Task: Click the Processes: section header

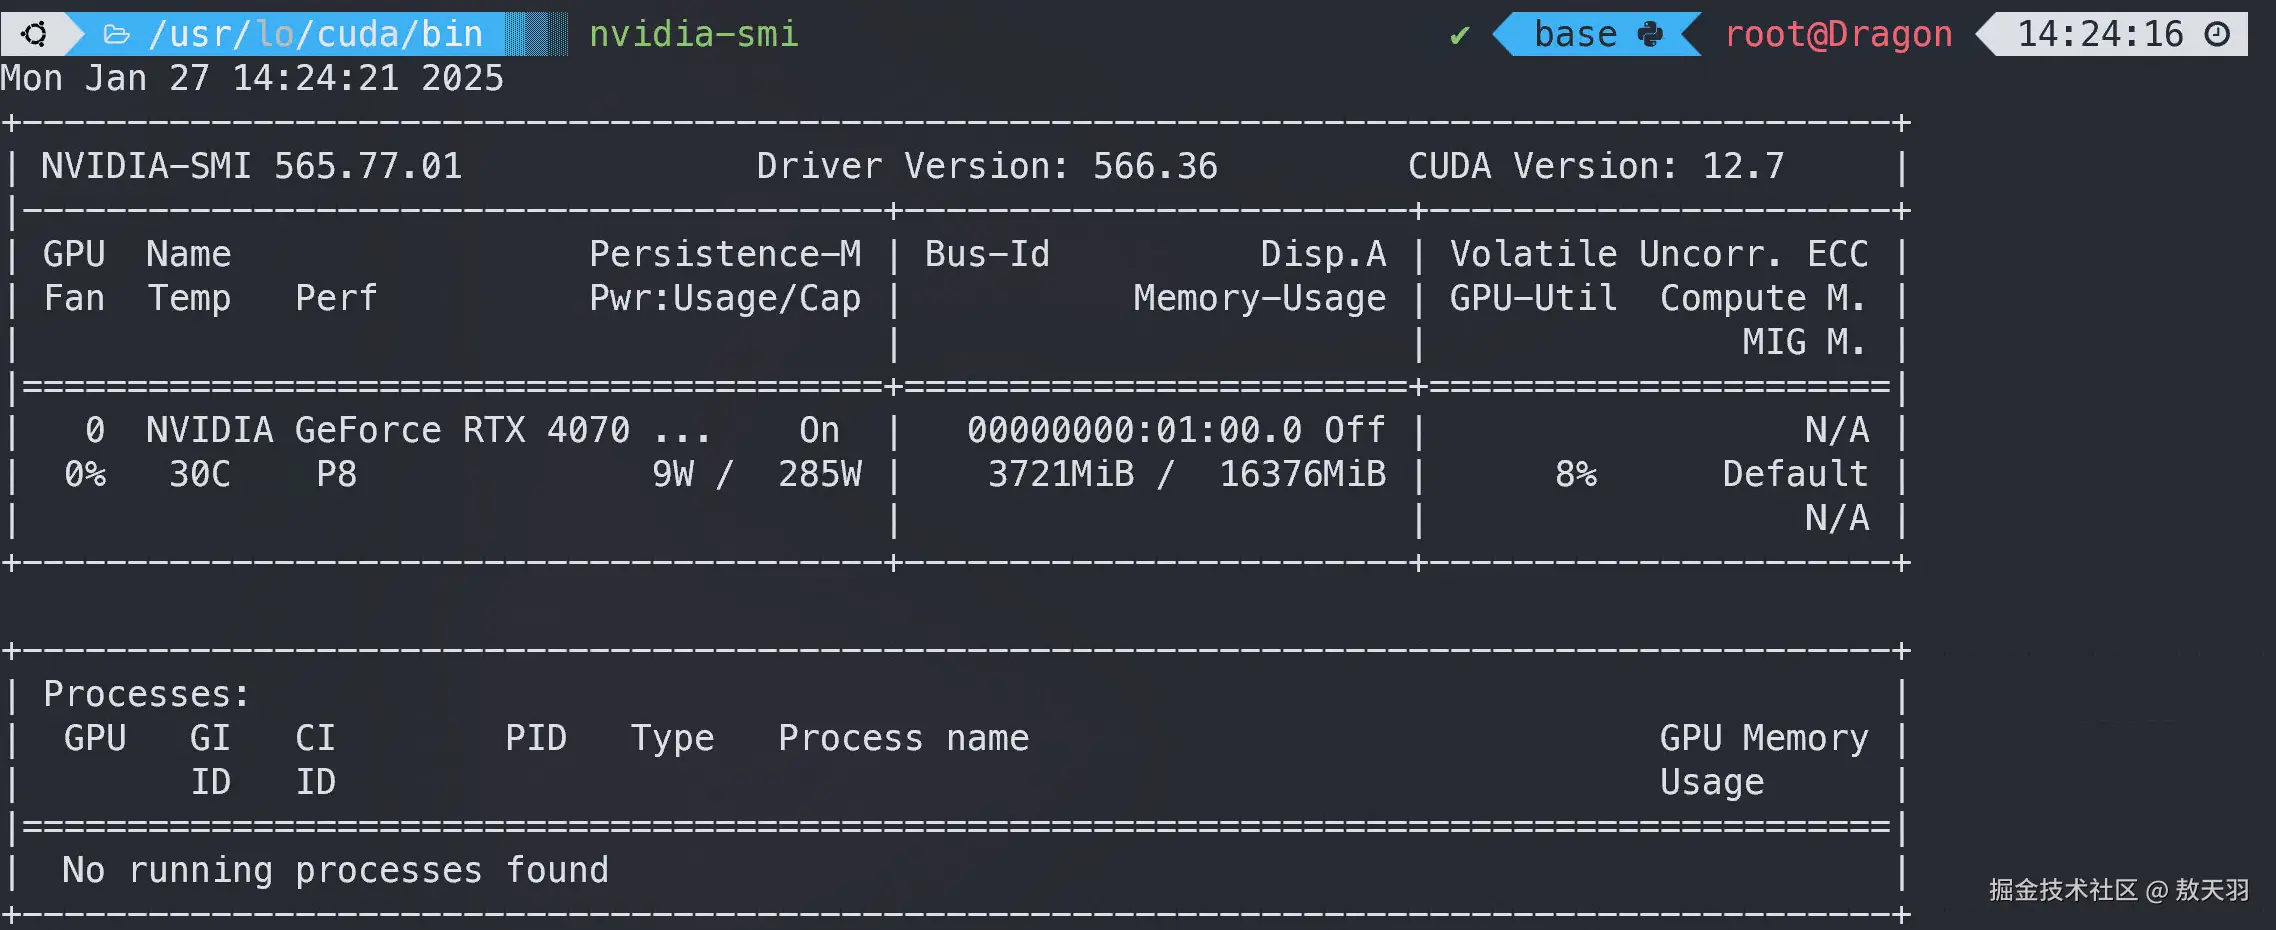Action: pos(146,694)
